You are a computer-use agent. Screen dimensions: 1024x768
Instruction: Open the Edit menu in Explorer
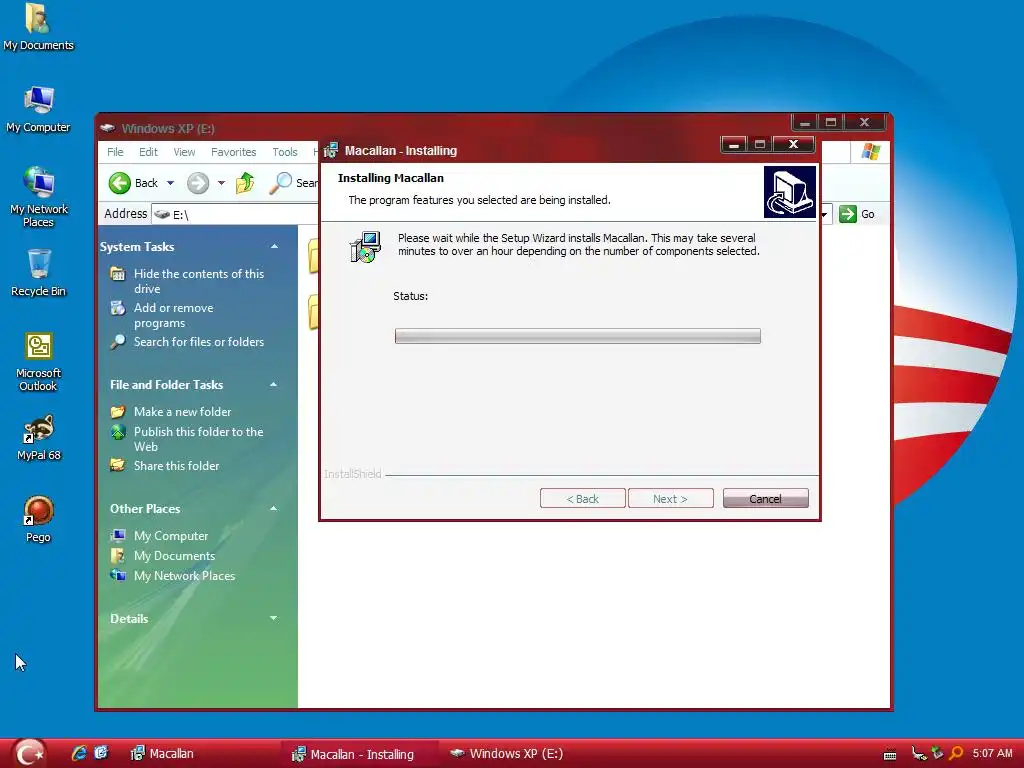(148, 152)
